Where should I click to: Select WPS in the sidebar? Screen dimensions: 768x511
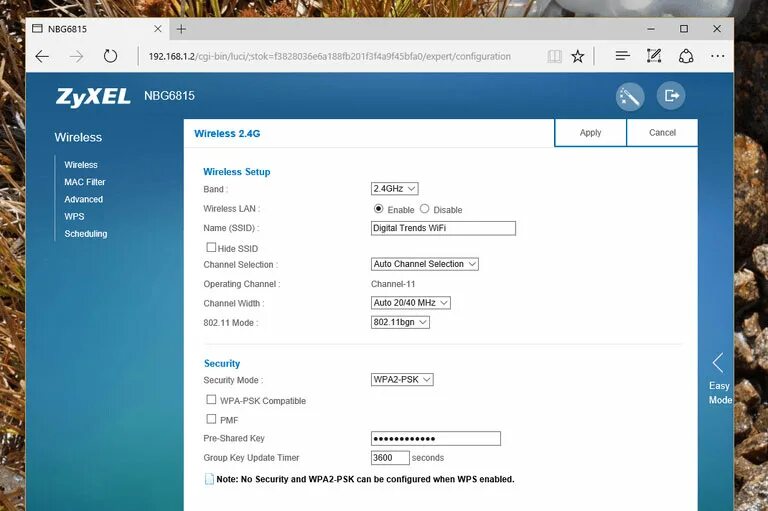click(x=74, y=217)
